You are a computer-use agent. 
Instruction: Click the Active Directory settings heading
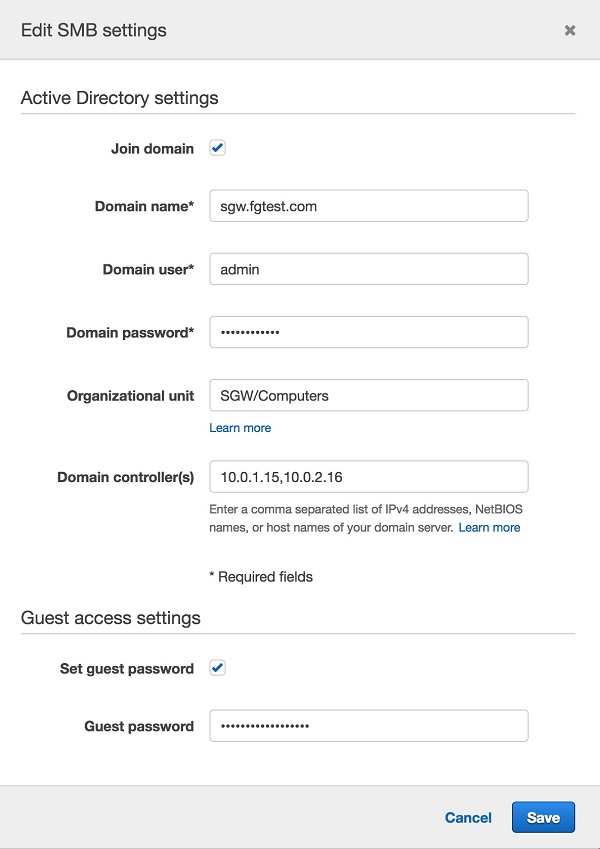pyautogui.click(x=120, y=98)
